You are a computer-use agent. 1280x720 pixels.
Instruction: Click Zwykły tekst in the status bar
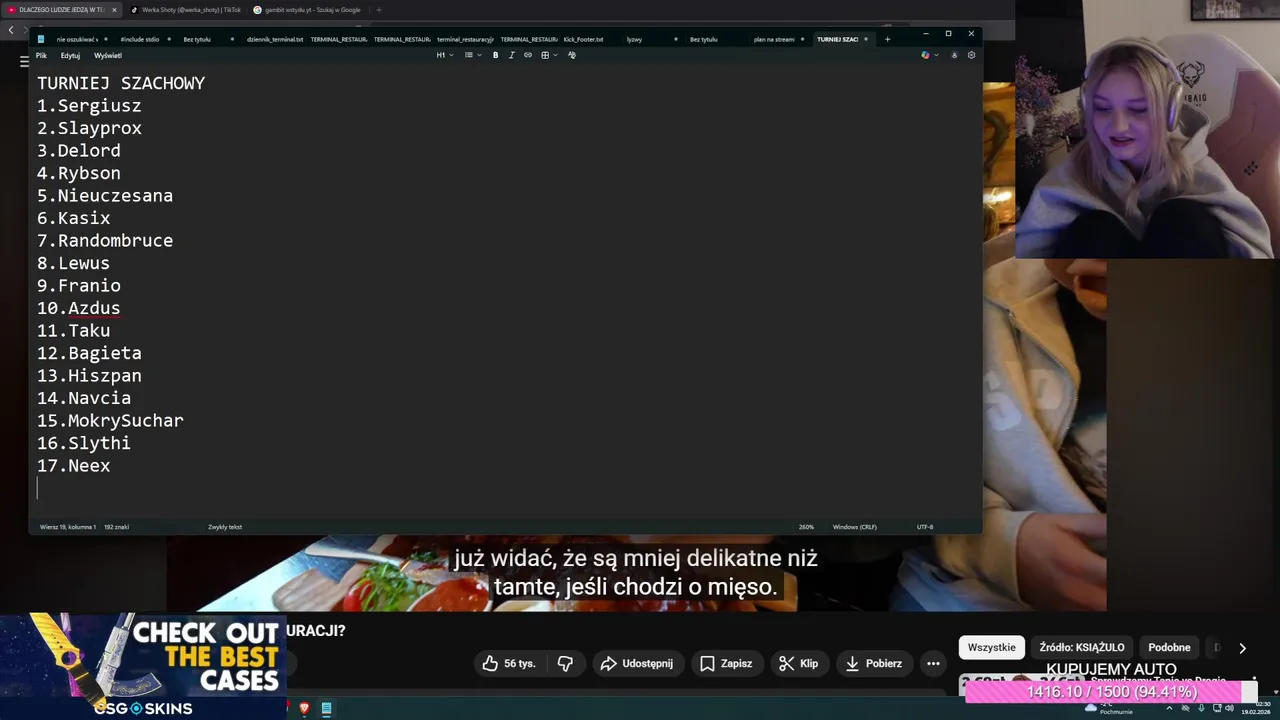tap(225, 527)
